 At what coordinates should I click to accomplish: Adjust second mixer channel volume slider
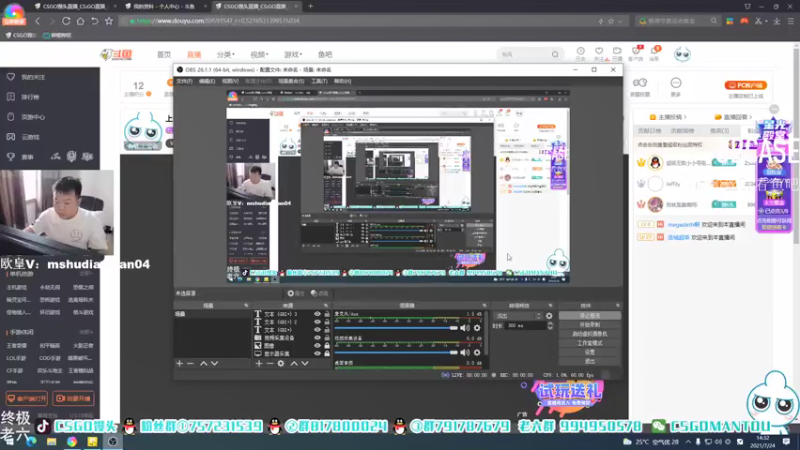click(396, 353)
